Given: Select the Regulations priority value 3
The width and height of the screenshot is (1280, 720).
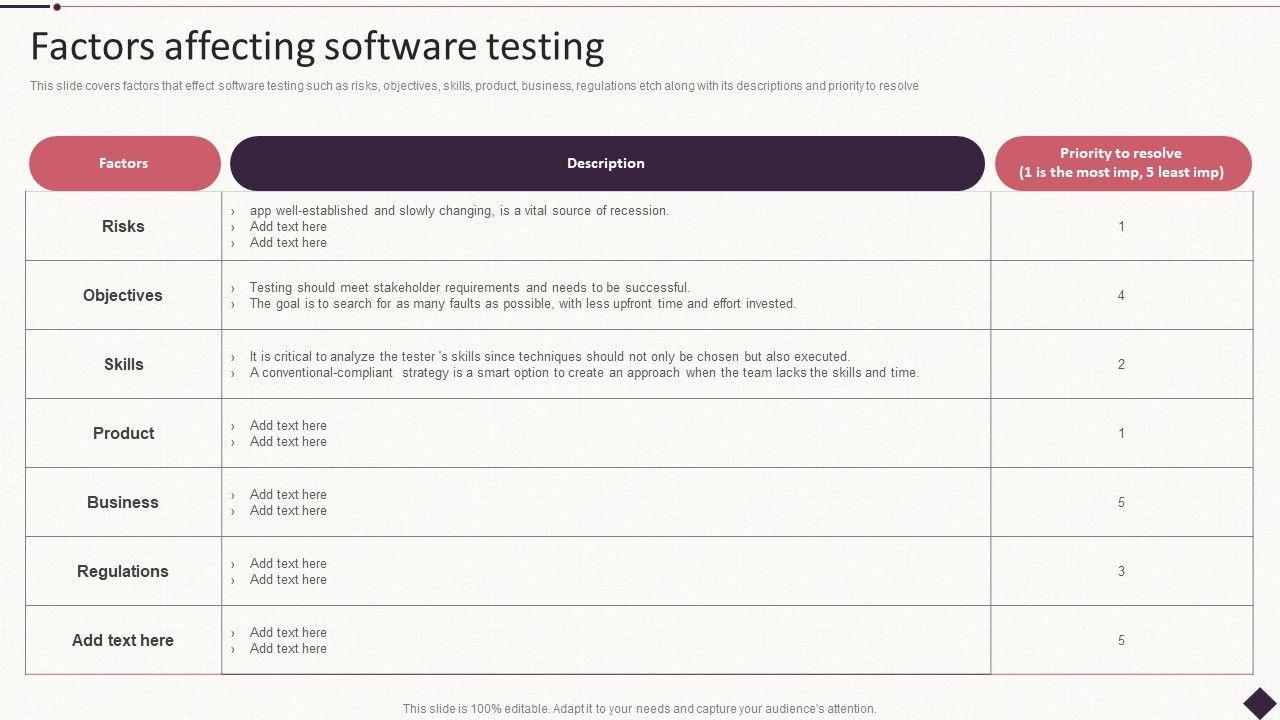Looking at the screenshot, I should (x=1121, y=571).
